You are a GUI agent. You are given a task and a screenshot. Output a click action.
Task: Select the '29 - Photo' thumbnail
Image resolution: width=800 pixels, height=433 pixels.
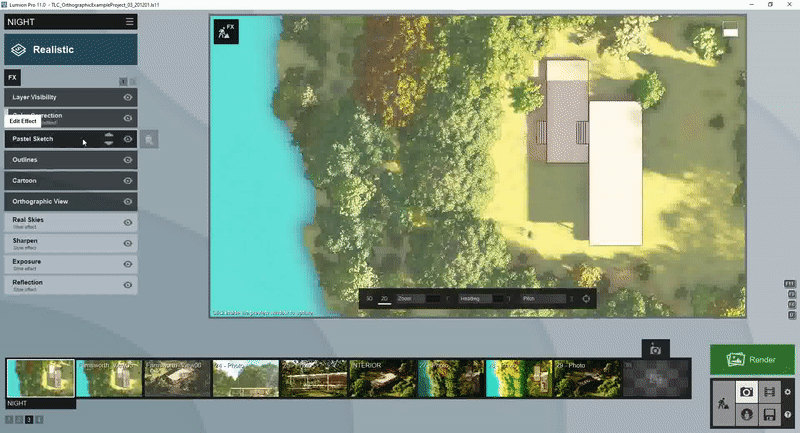(x=588, y=378)
